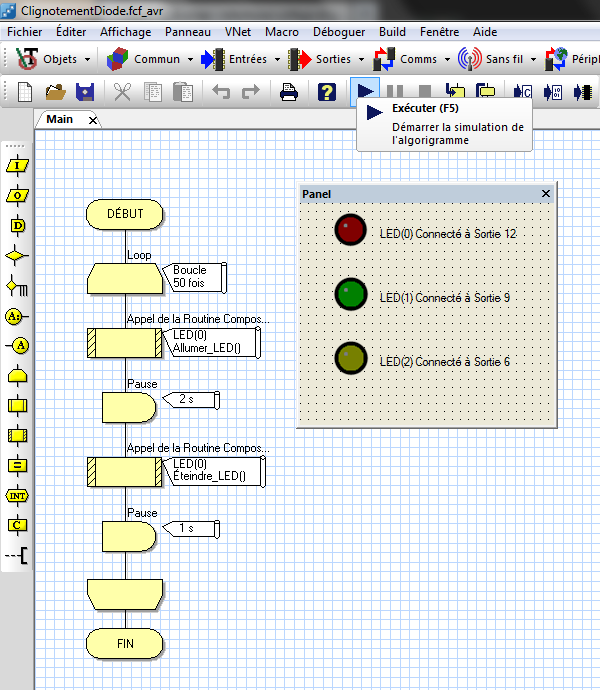Image resolution: width=600 pixels, height=690 pixels.
Task: Open the help question mark icon
Action: [x=327, y=92]
